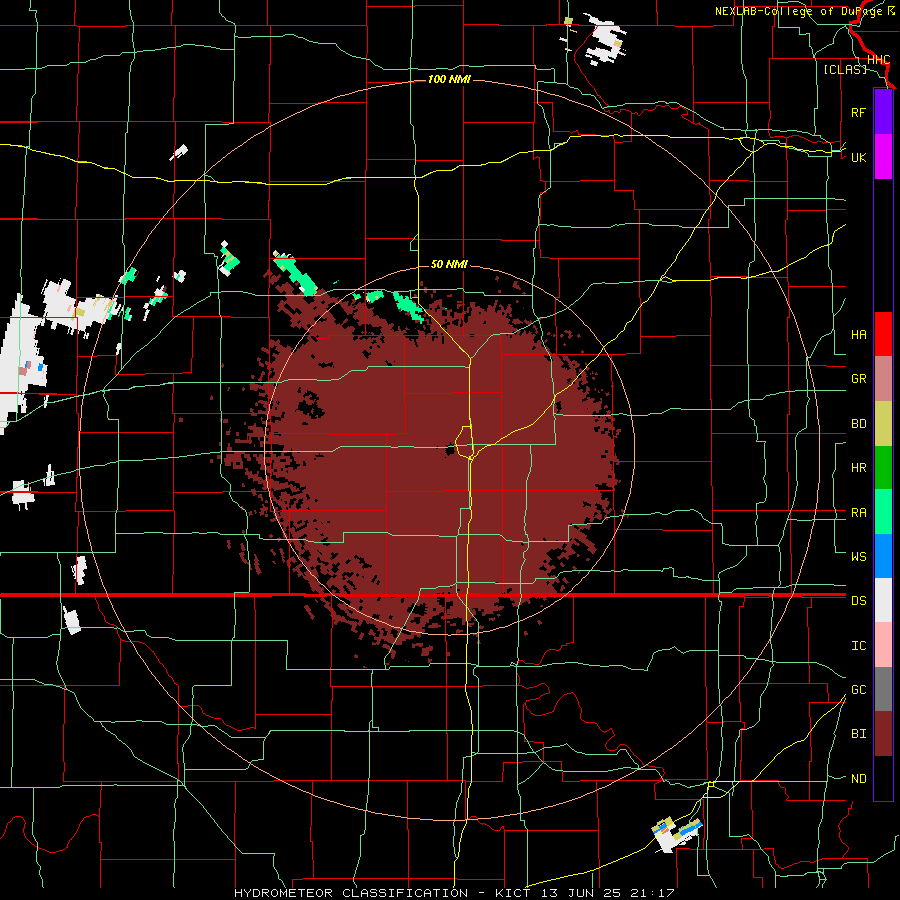The image size is (900, 900).
Task: Click the 'IC' legend label
Action: coord(858,645)
